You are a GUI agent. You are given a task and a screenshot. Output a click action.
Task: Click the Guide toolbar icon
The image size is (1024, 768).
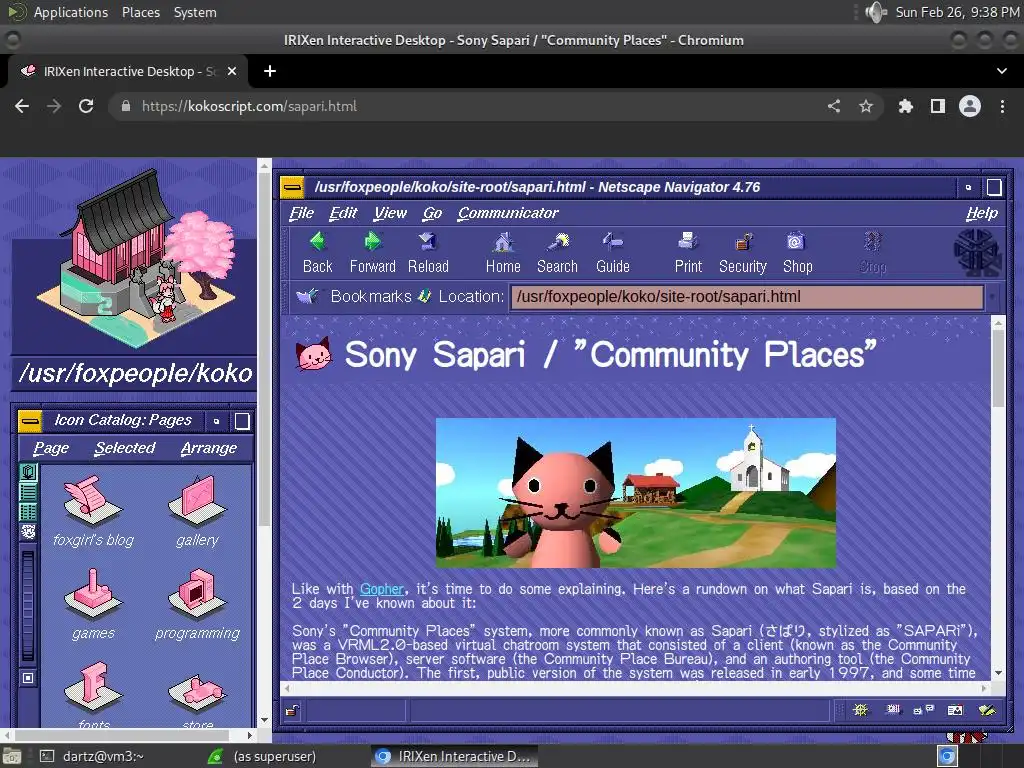coord(613,242)
